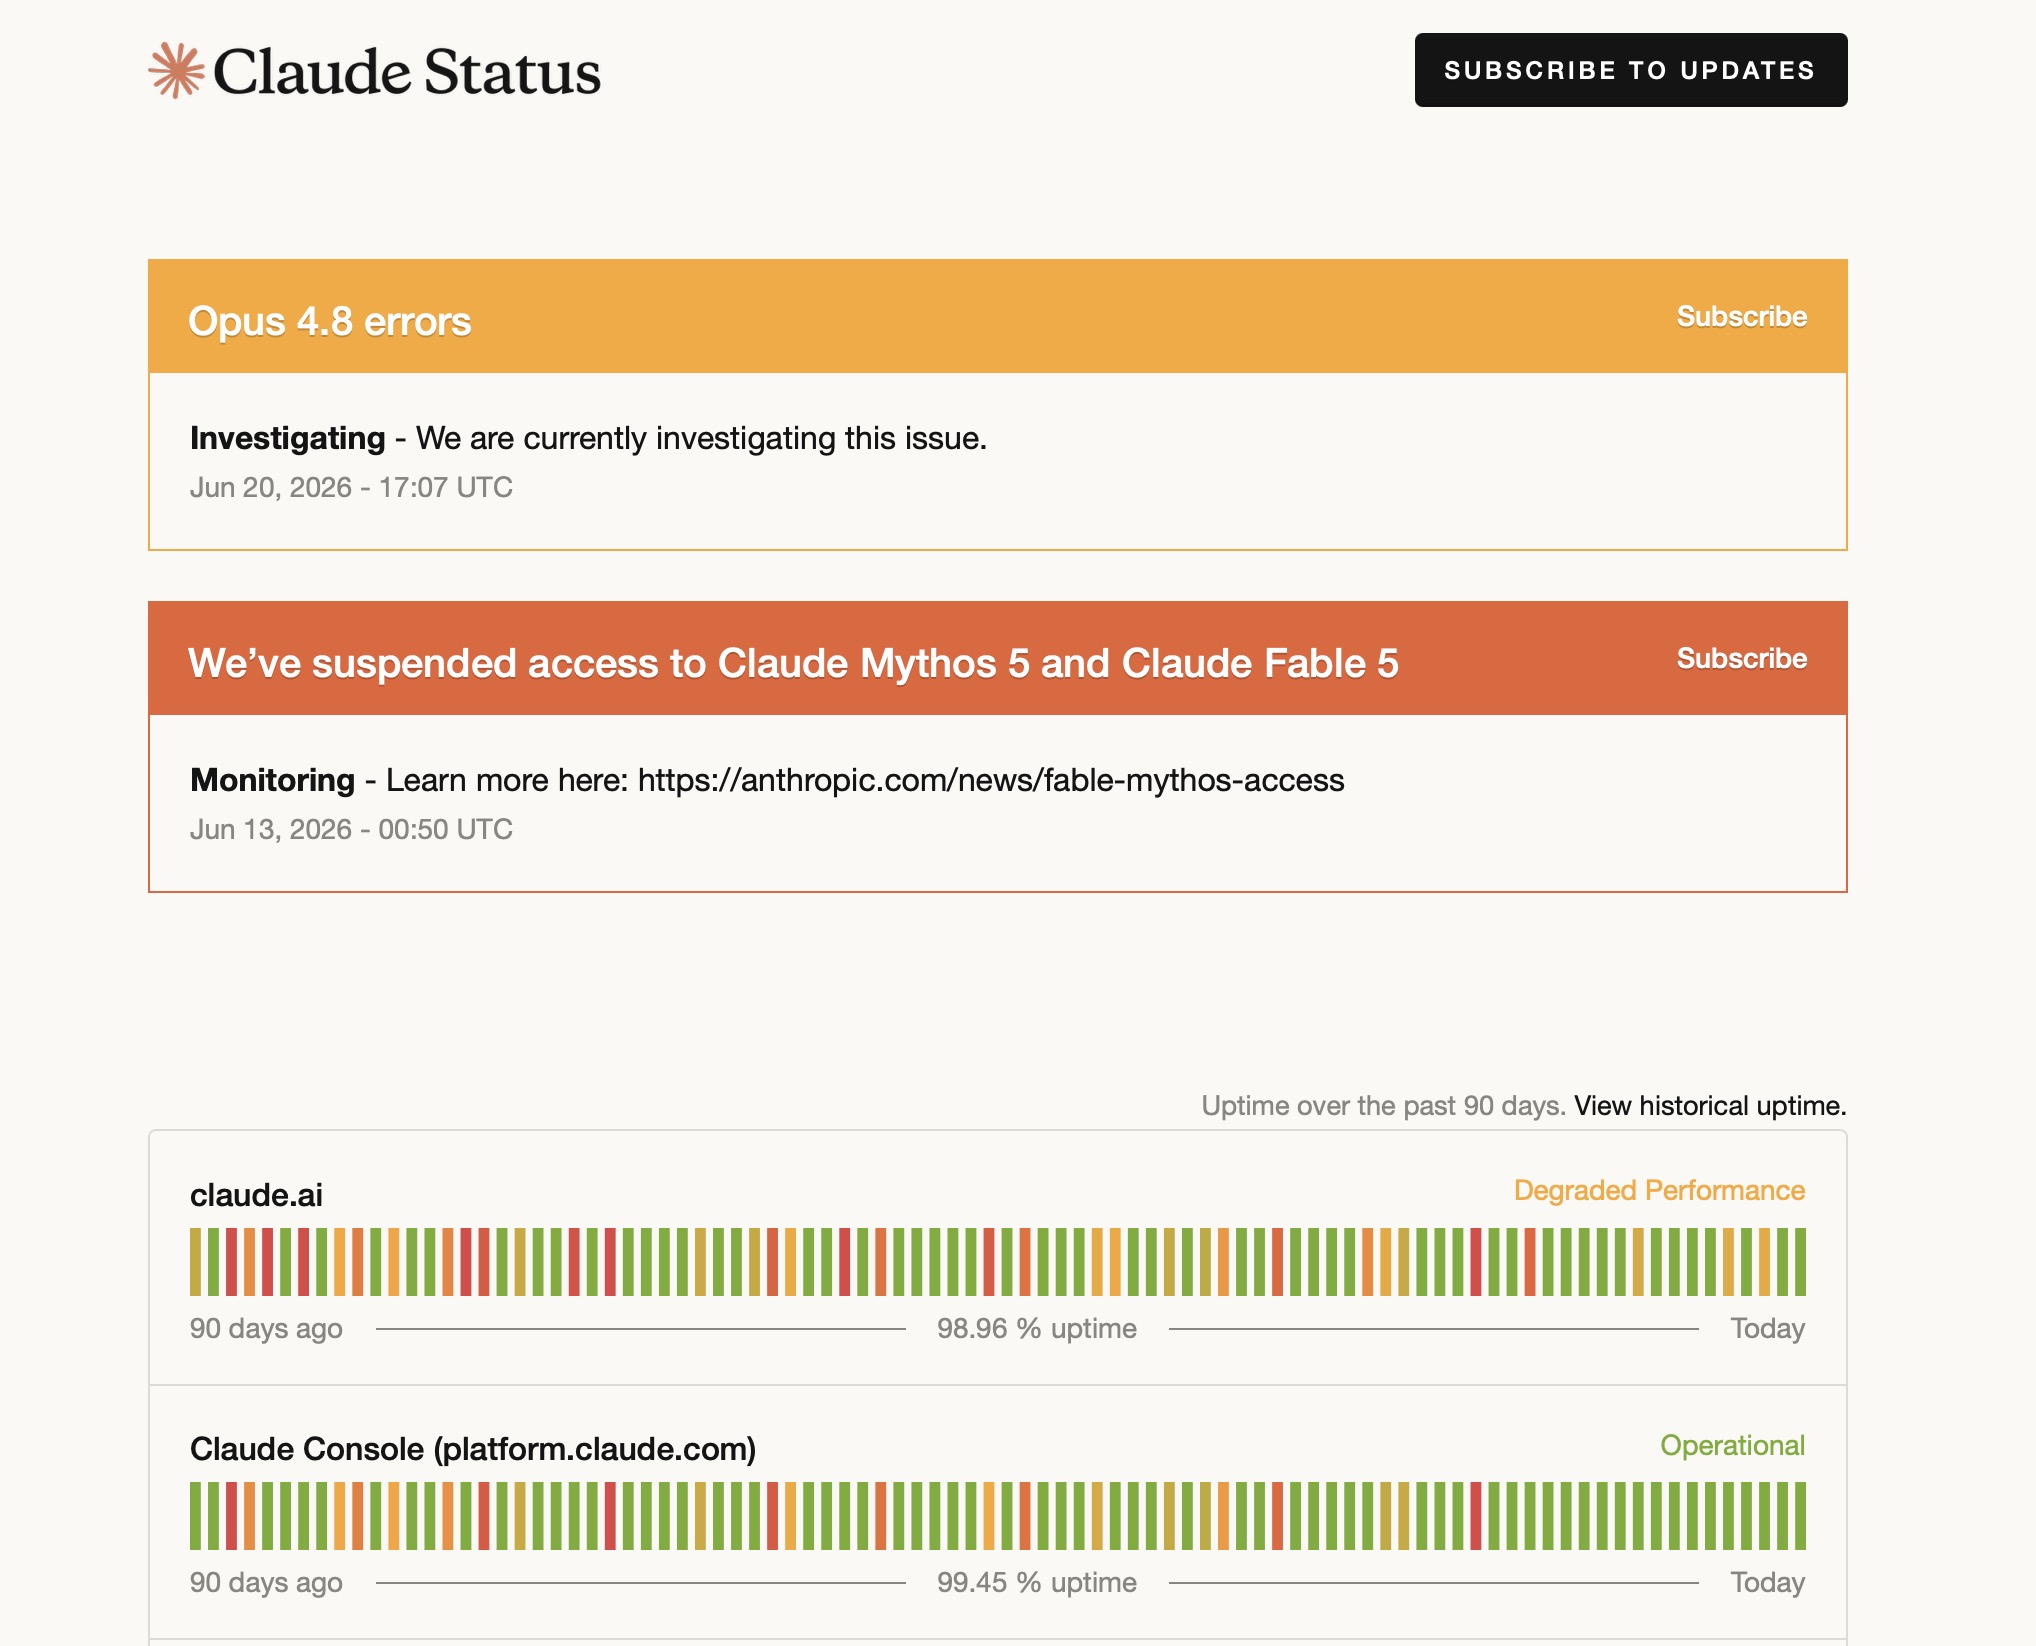Click Subscribe to Updates button
This screenshot has height=1646, width=2036.
[x=1631, y=70]
